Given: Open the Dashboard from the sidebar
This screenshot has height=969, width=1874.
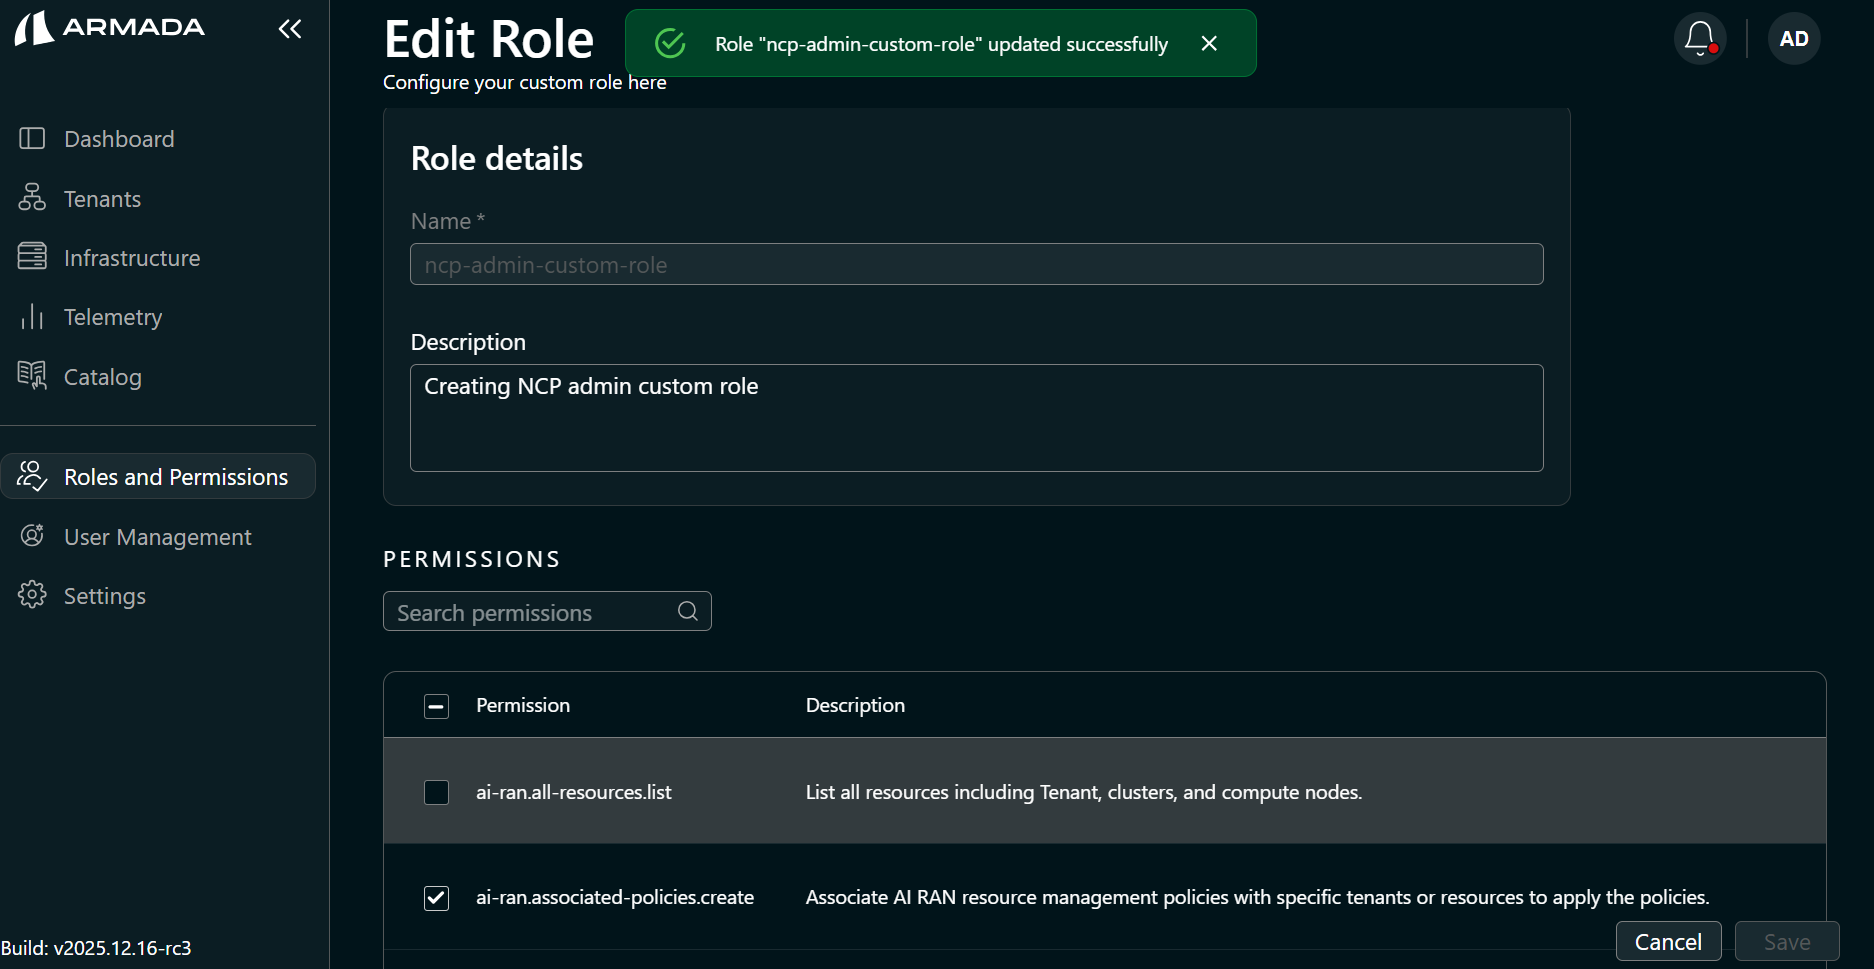Looking at the screenshot, I should 118,138.
